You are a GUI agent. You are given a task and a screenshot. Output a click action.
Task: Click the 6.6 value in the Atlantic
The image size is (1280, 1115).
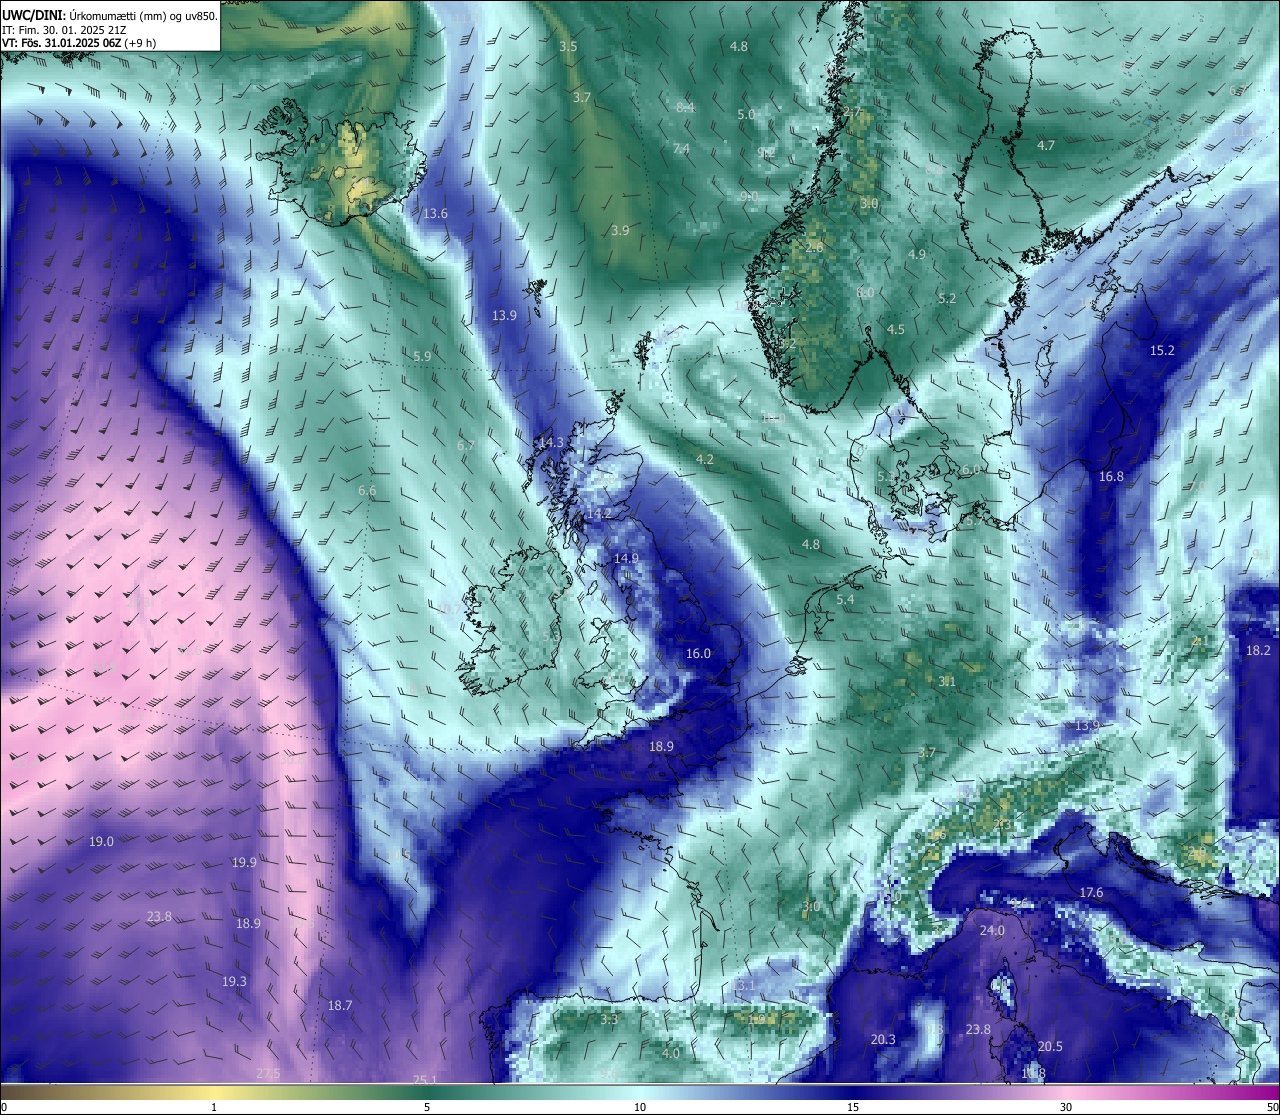(367, 491)
